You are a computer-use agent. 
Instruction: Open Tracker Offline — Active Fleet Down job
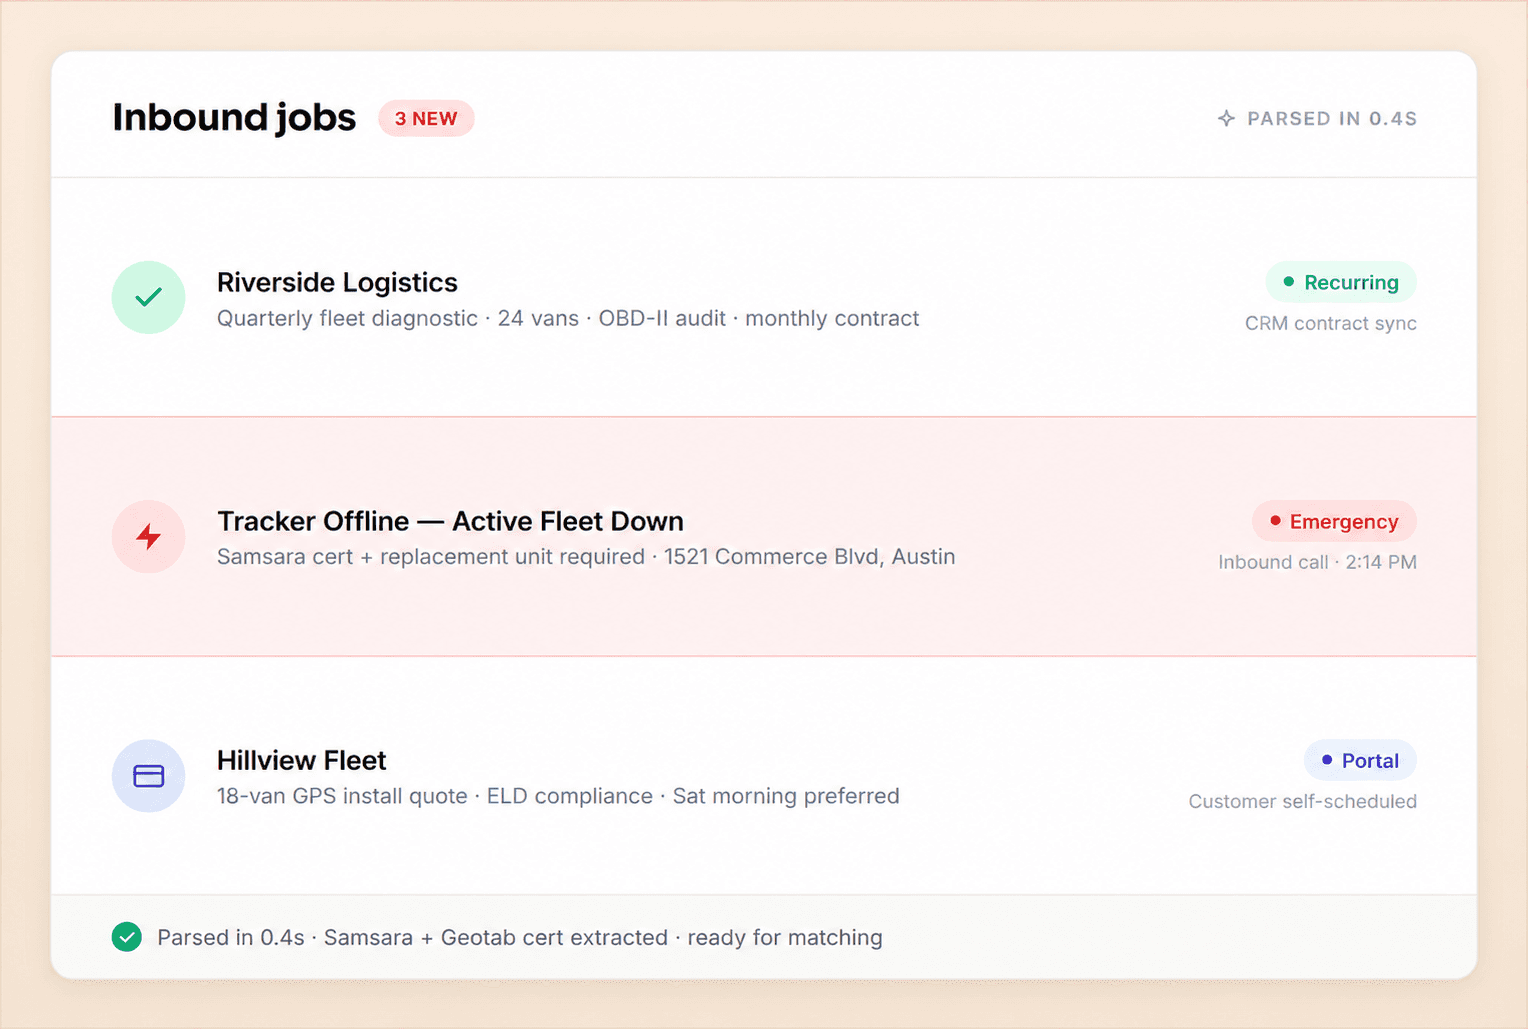coord(450,521)
